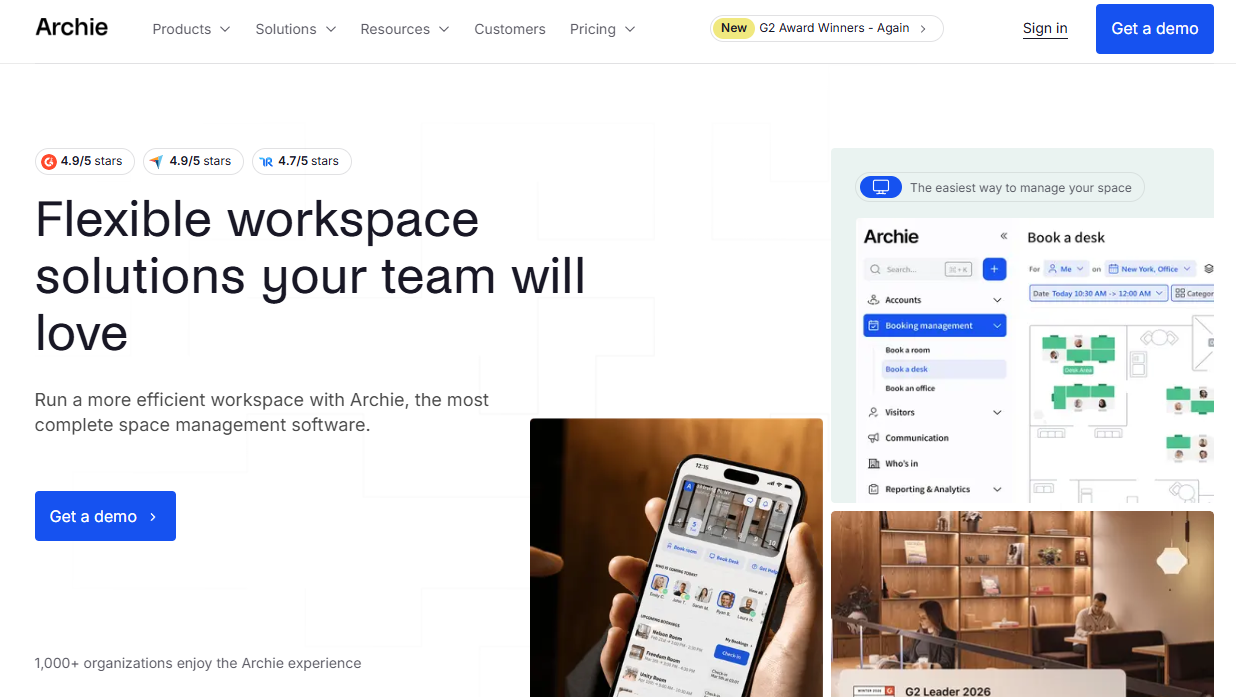The height and width of the screenshot is (697, 1236).
Task: Select Book a room in the sidebar
Action: [907, 350]
